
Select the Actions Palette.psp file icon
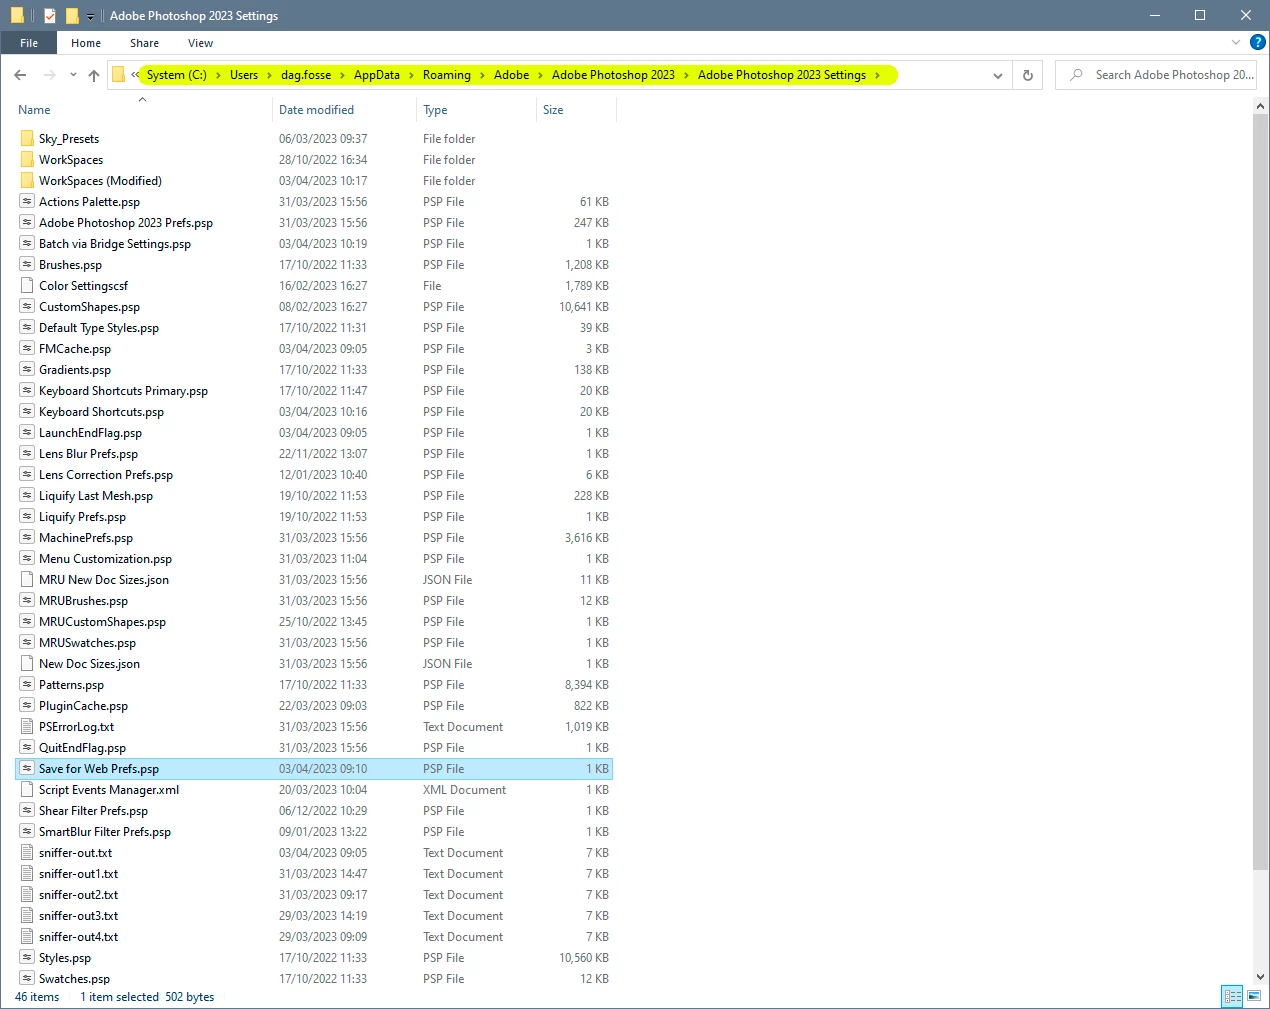pos(27,201)
